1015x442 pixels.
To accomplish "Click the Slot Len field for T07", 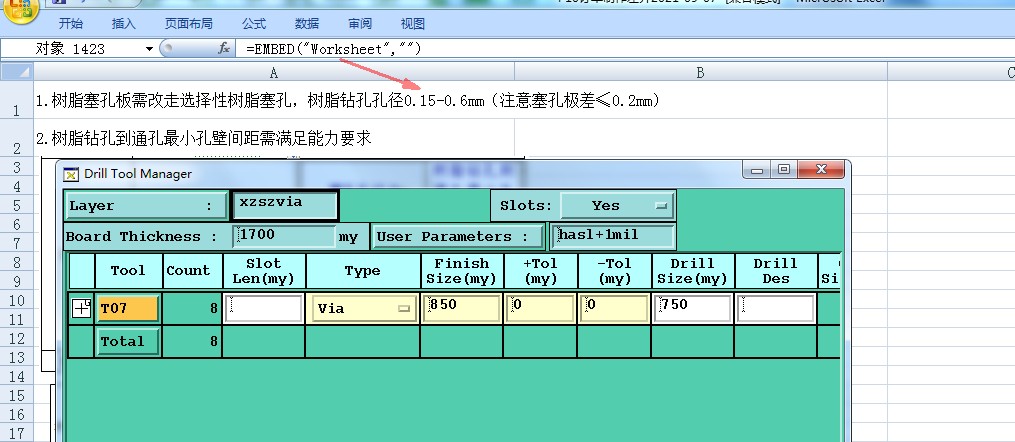I will pyautogui.click(x=263, y=309).
